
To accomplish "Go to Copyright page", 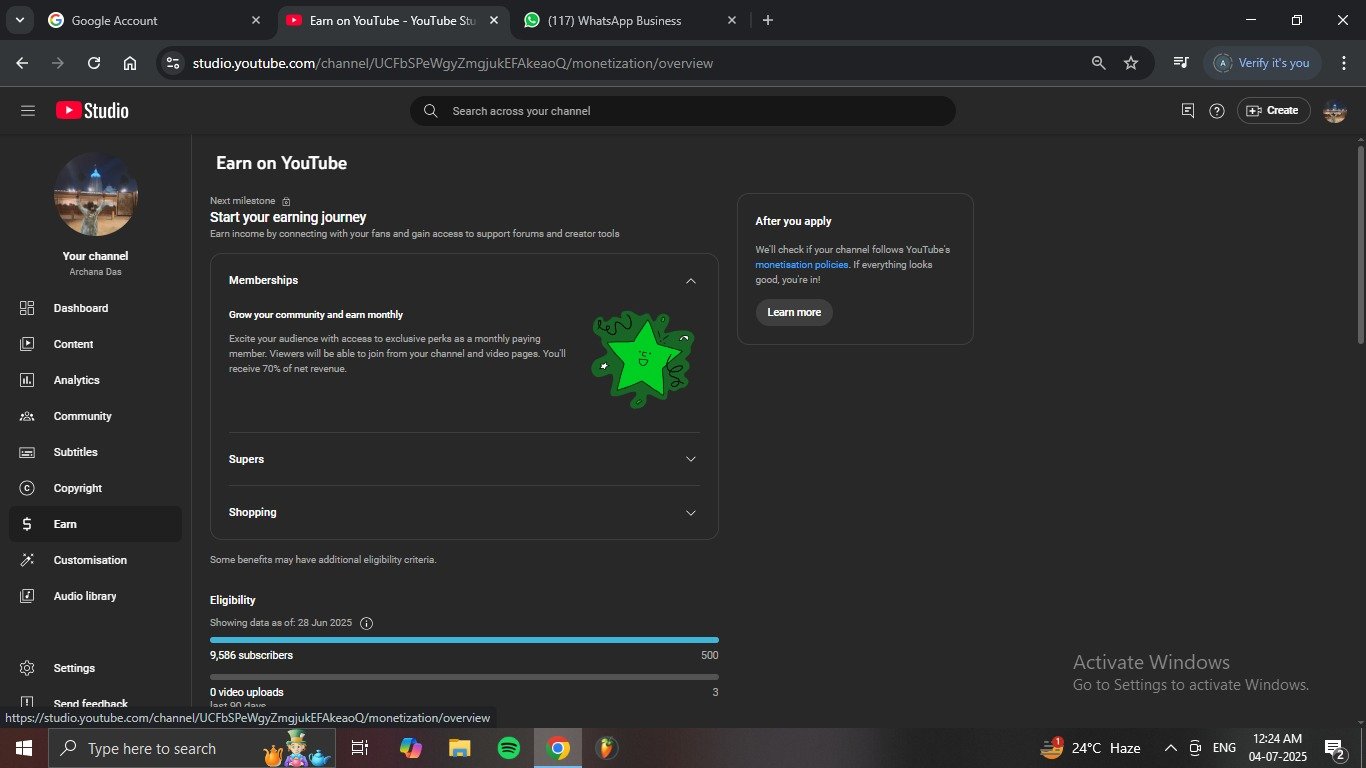I will click(95, 488).
